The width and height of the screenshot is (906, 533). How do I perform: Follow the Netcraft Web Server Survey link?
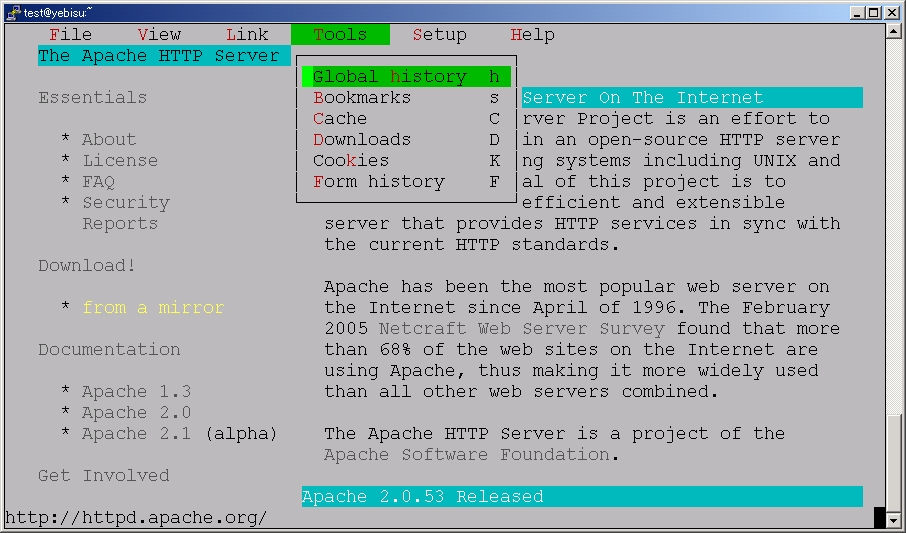tap(522, 328)
